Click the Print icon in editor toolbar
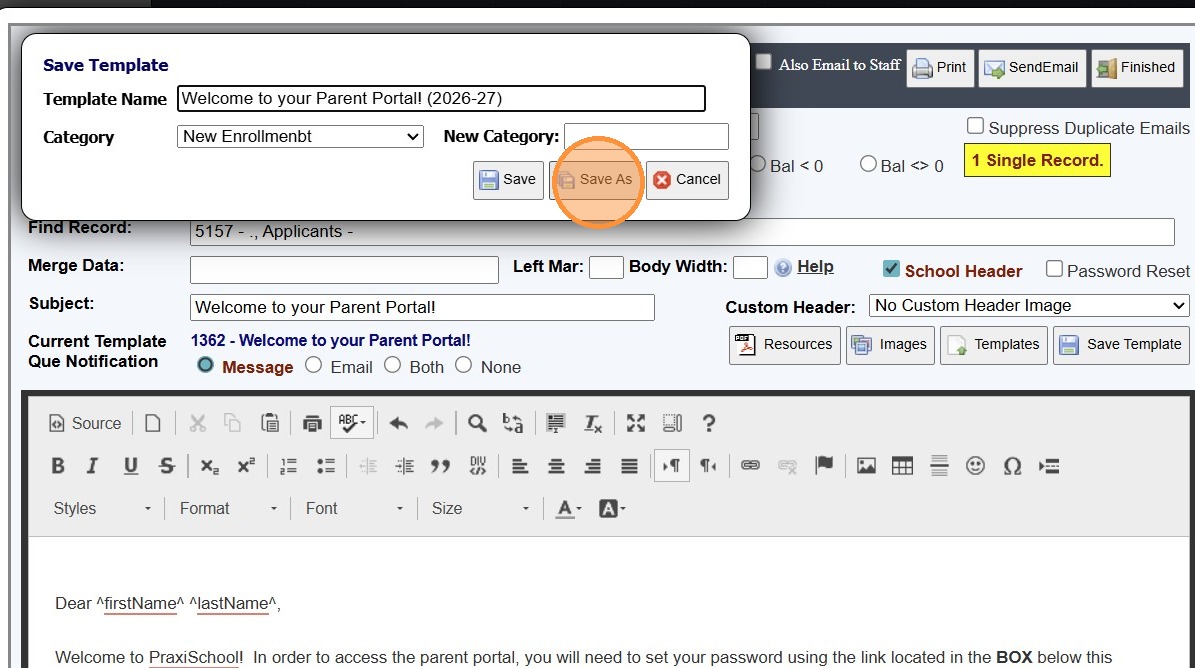This screenshot has height=668, width=1195. [312, 423]
